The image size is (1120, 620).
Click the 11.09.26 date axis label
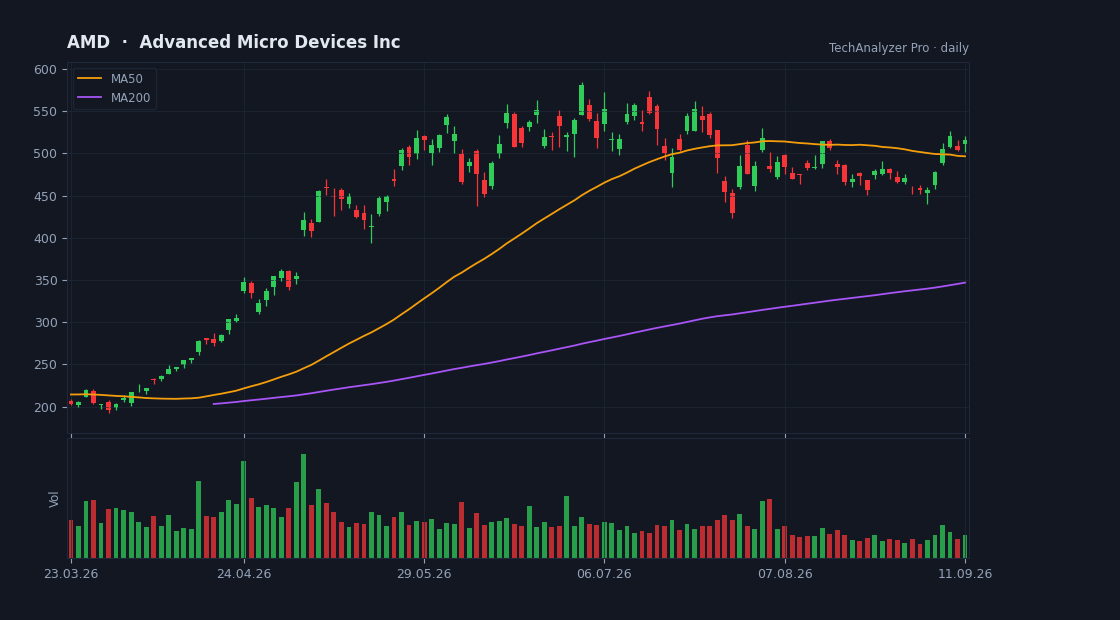pyautogui.click(x=965, y=574)
